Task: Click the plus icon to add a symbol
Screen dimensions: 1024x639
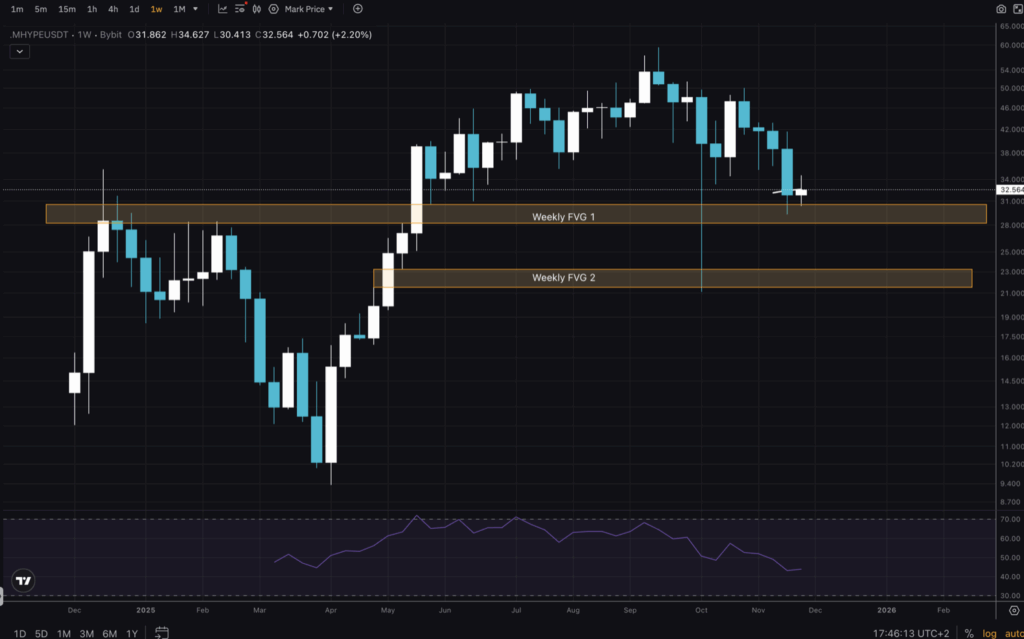Action: click(x=357, y=9)
